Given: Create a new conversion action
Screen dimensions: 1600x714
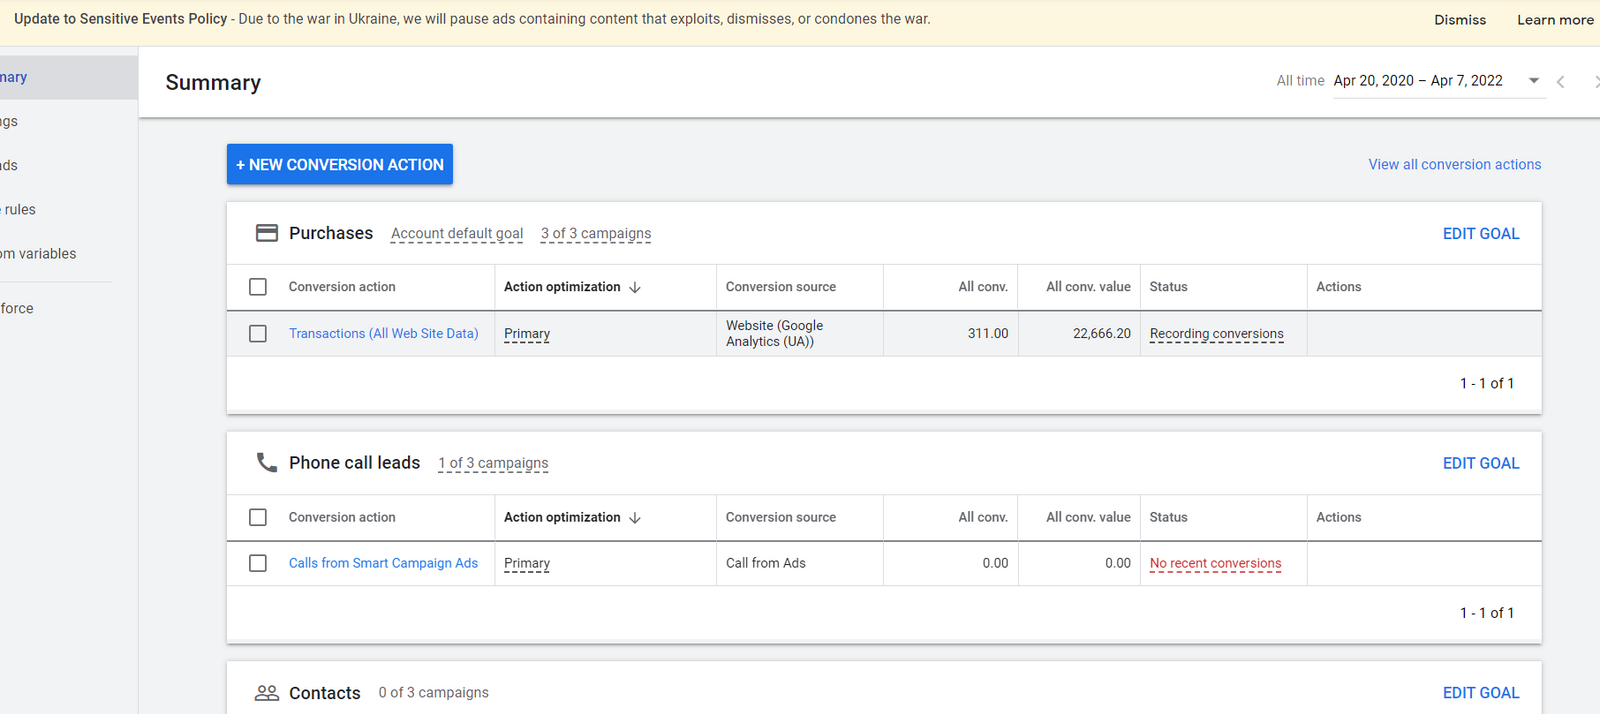Looking at the screenshot, I should point(339,165).
